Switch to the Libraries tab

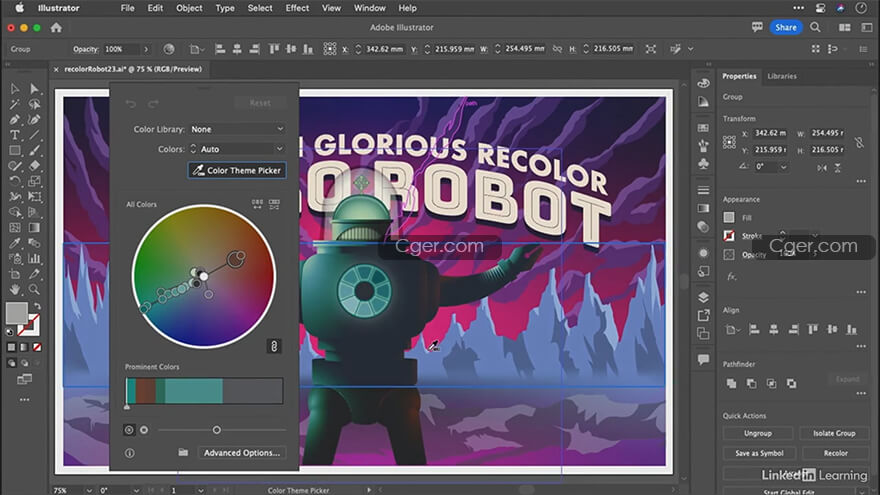click(782, 76)
